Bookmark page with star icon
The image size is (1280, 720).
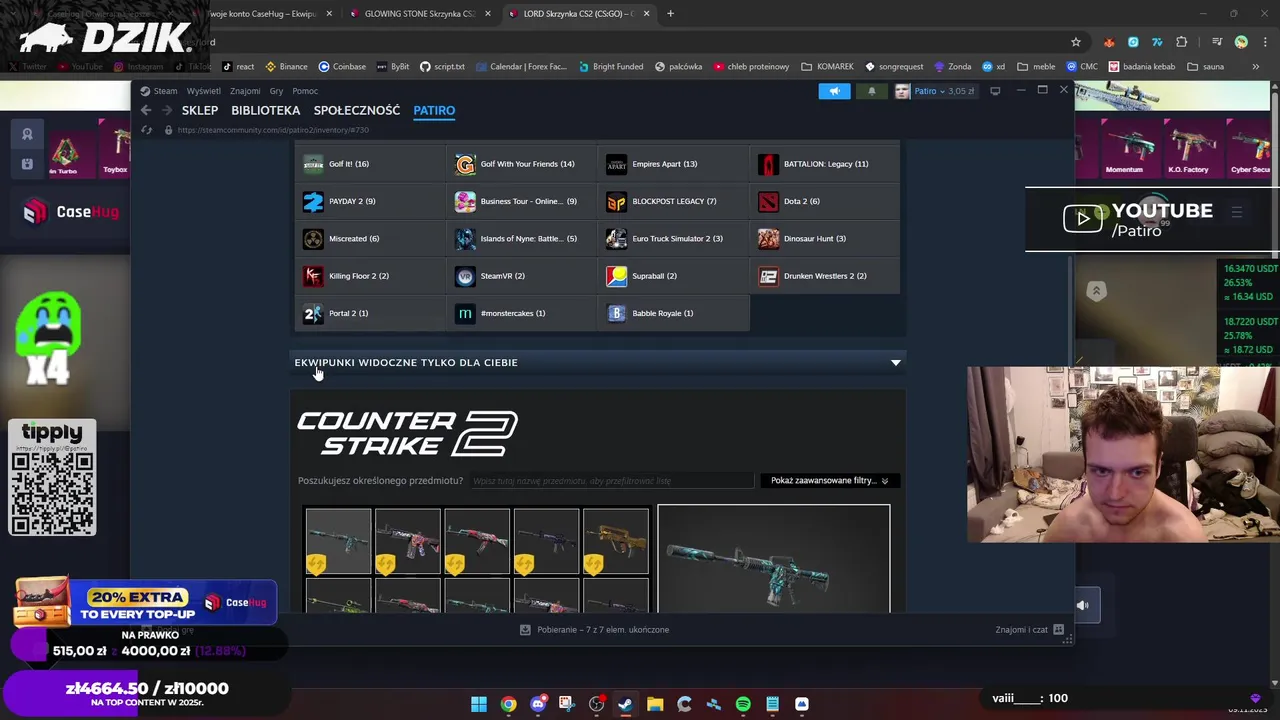click(x=1076, y=42)
